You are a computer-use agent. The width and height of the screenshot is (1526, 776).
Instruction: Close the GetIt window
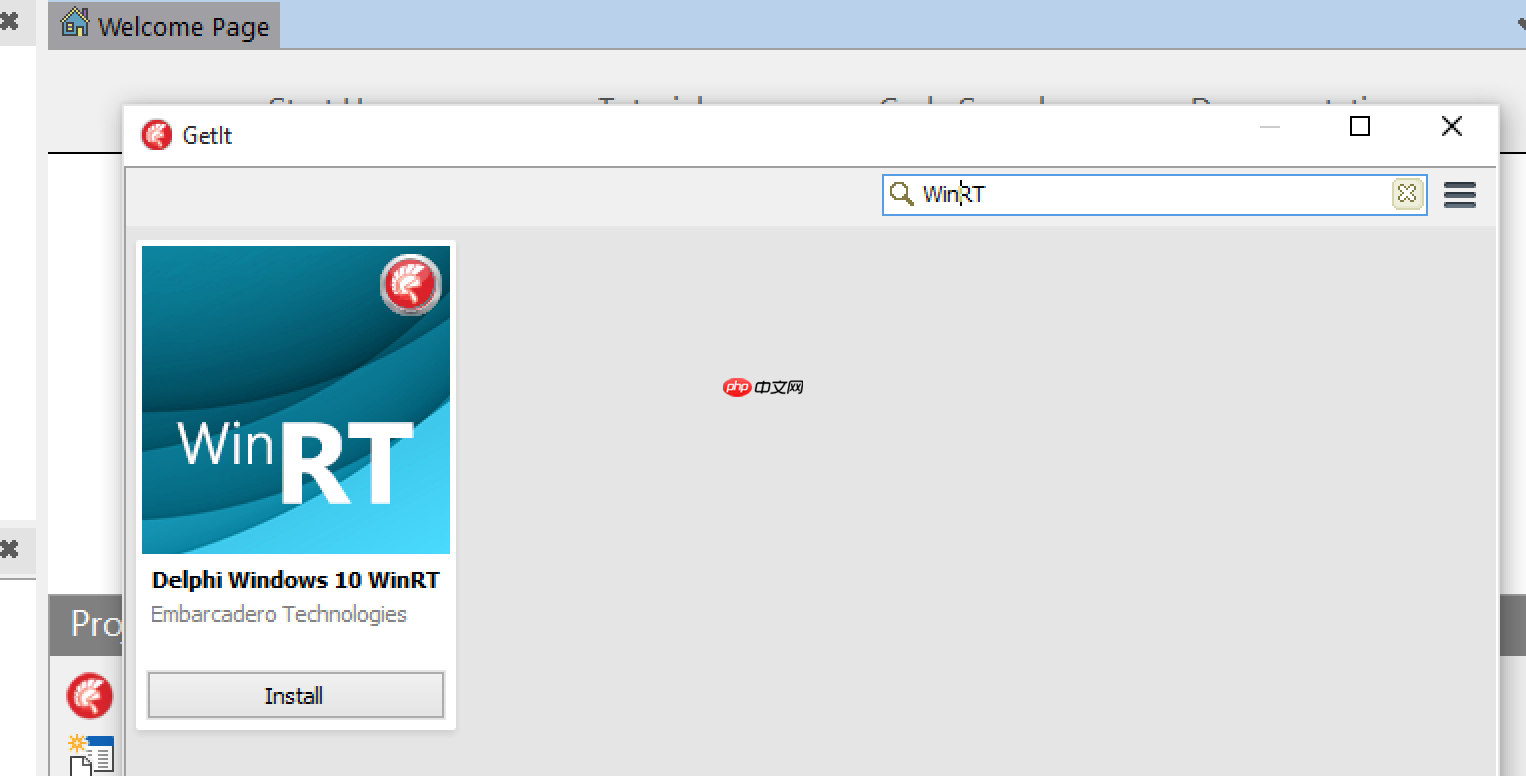[x=1451, y=126]
